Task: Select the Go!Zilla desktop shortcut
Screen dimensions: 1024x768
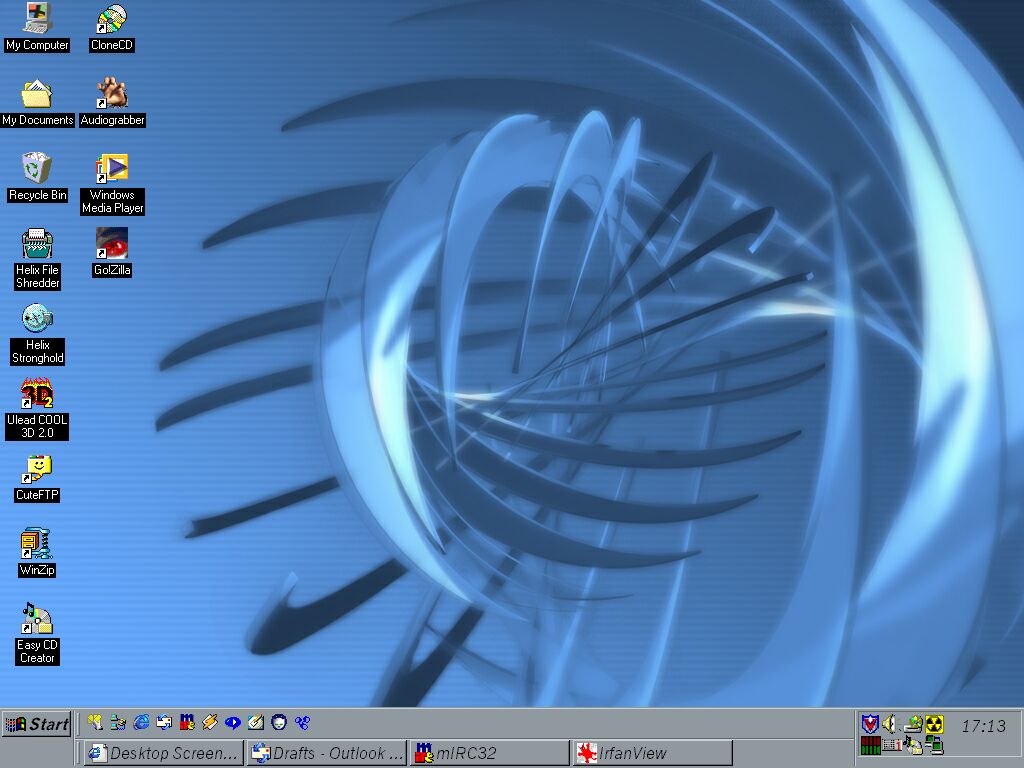Action: [112, 244]
